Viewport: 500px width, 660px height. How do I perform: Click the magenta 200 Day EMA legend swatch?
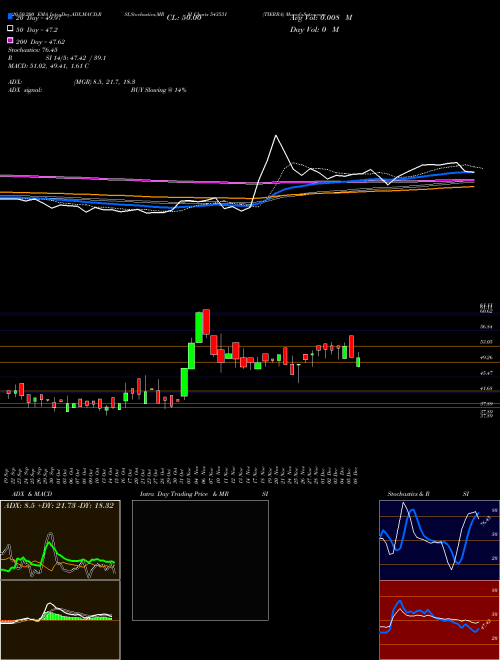pyautogui.click(x=10, y=40)
